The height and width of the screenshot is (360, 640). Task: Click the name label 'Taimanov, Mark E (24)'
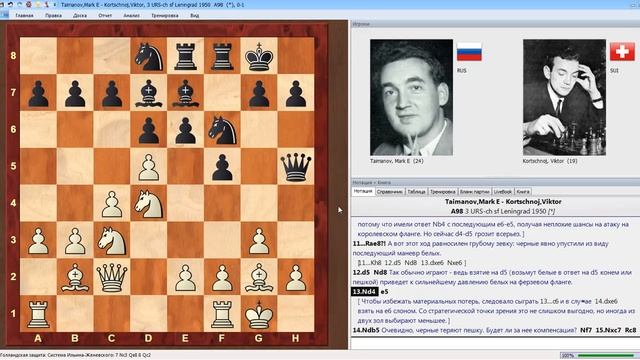click(397, 161)
